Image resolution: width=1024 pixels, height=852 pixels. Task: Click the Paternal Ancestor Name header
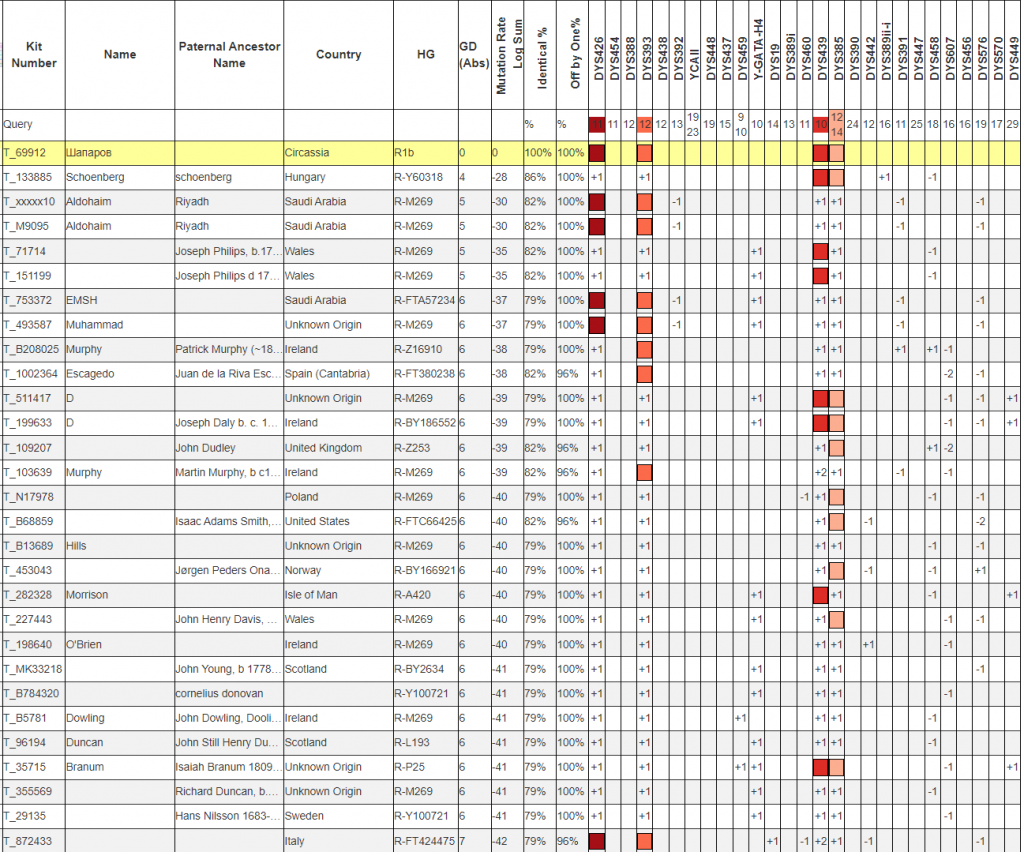(229, 55)
